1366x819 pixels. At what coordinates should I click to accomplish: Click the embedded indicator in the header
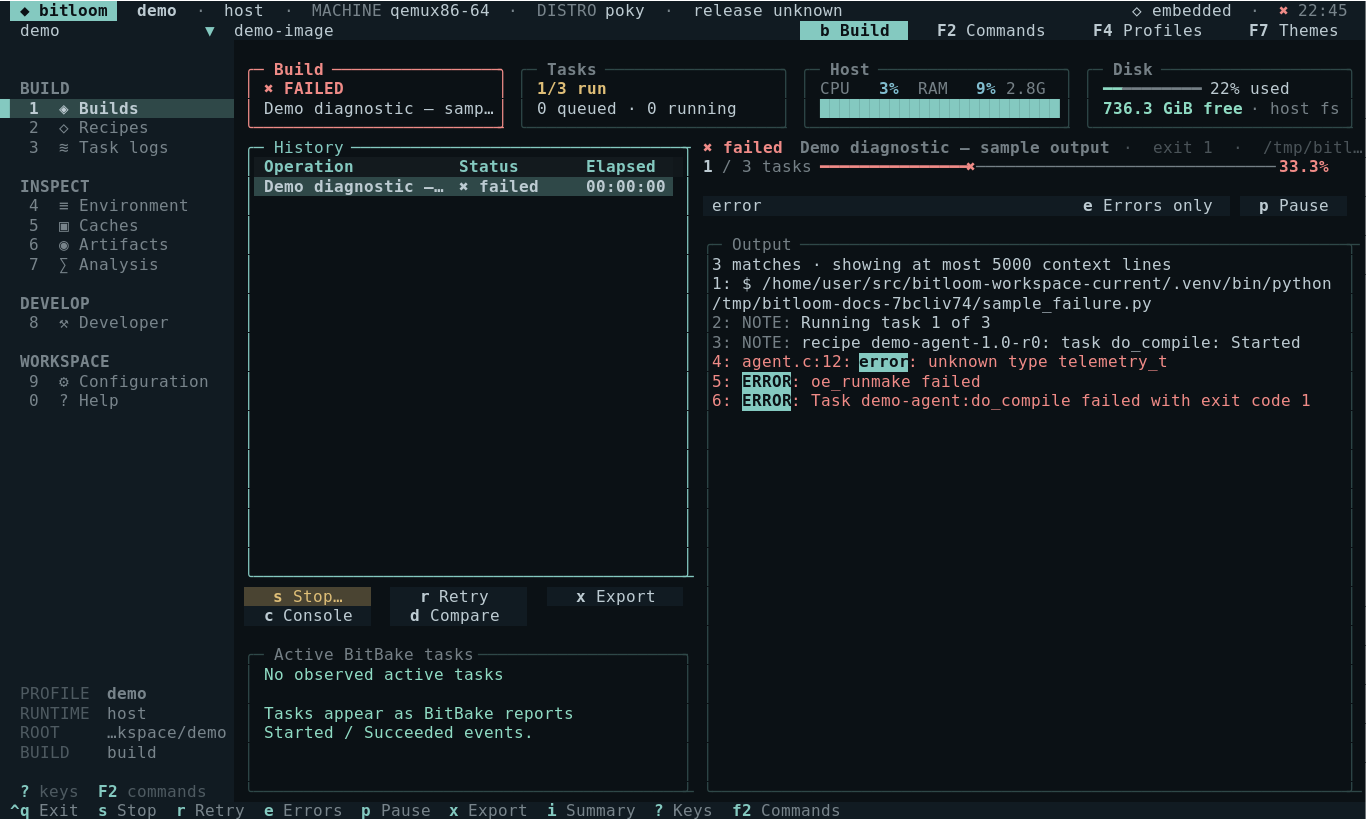click(x=1181, y=11)
